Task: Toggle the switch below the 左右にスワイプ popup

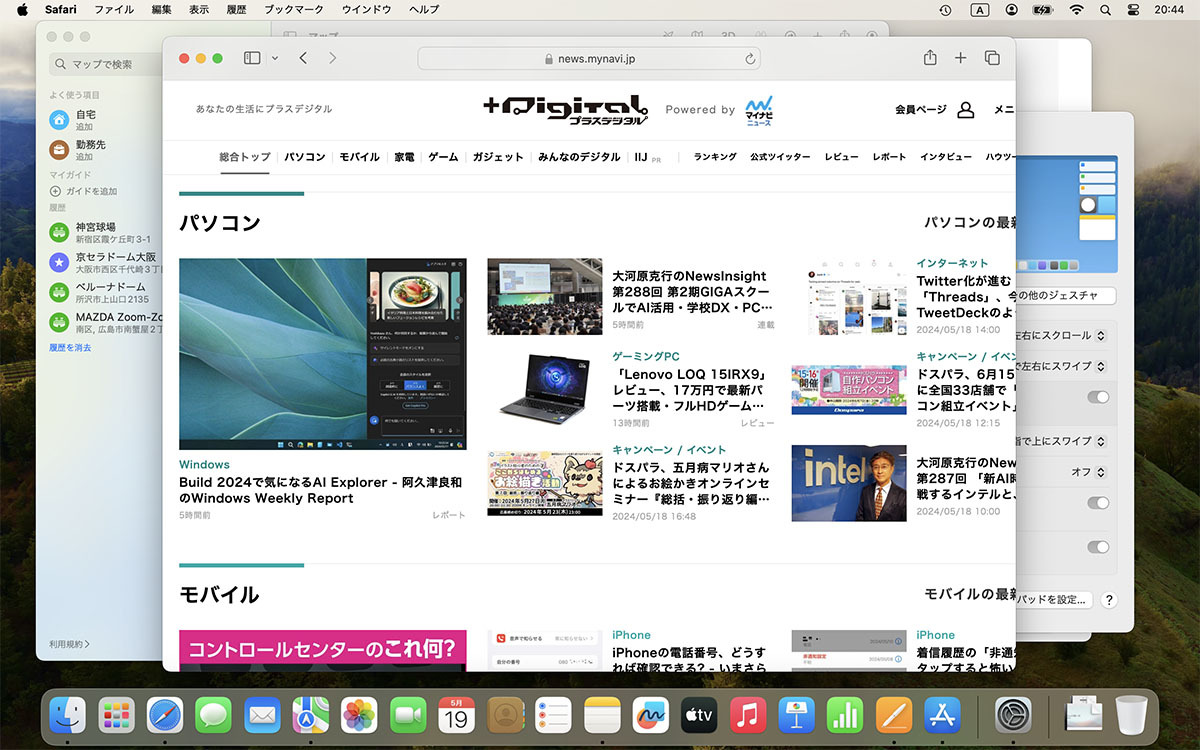Action: click(x=1098, y=397)
